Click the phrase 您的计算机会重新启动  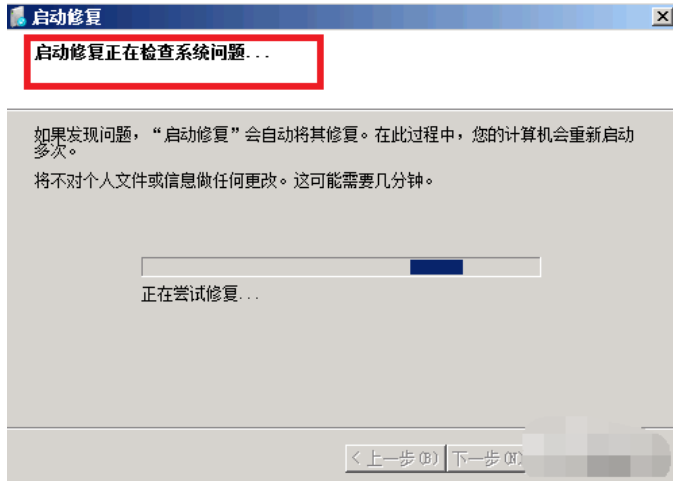tap(553, 135)
